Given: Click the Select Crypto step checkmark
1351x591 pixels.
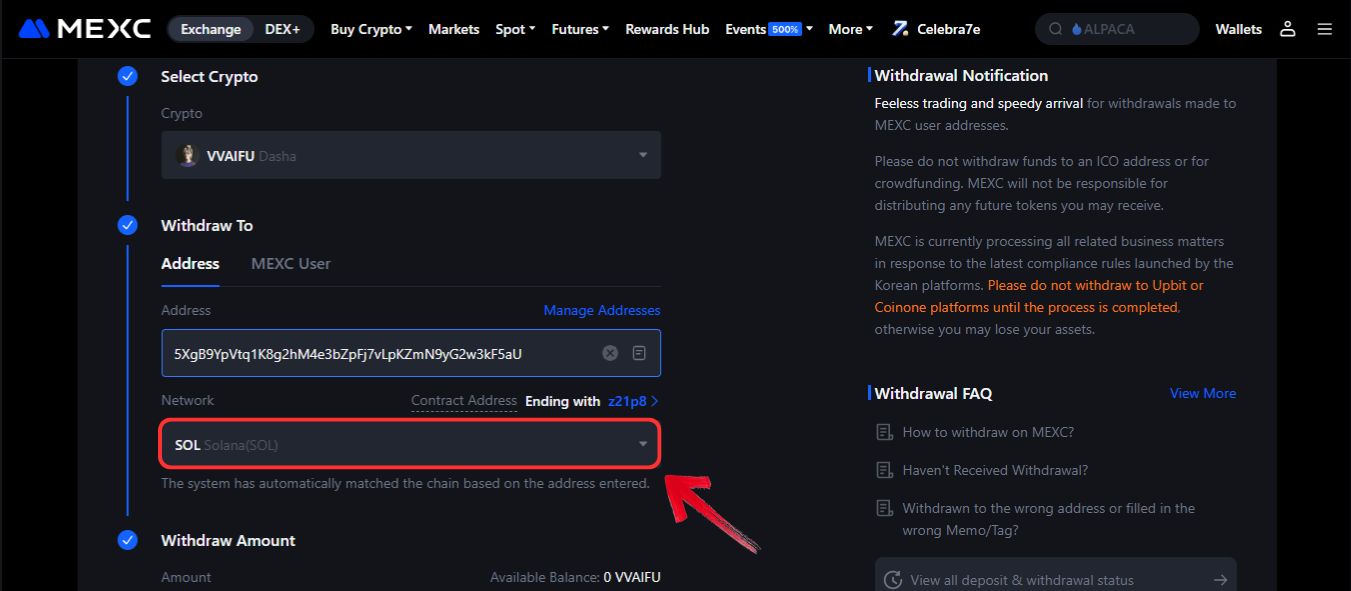Looking at the screenshot, I should 127,76.
